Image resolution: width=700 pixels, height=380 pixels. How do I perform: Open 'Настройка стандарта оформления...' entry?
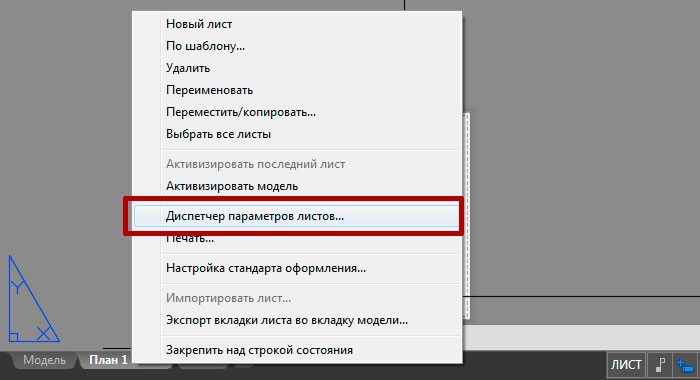click(297, 268)
